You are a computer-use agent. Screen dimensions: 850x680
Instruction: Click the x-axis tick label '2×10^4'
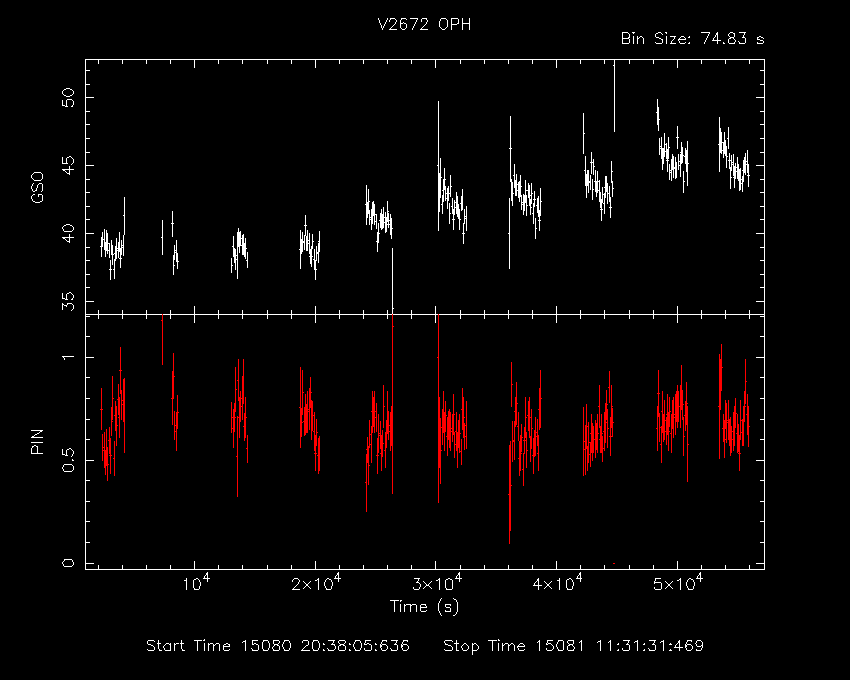point(316,583)
